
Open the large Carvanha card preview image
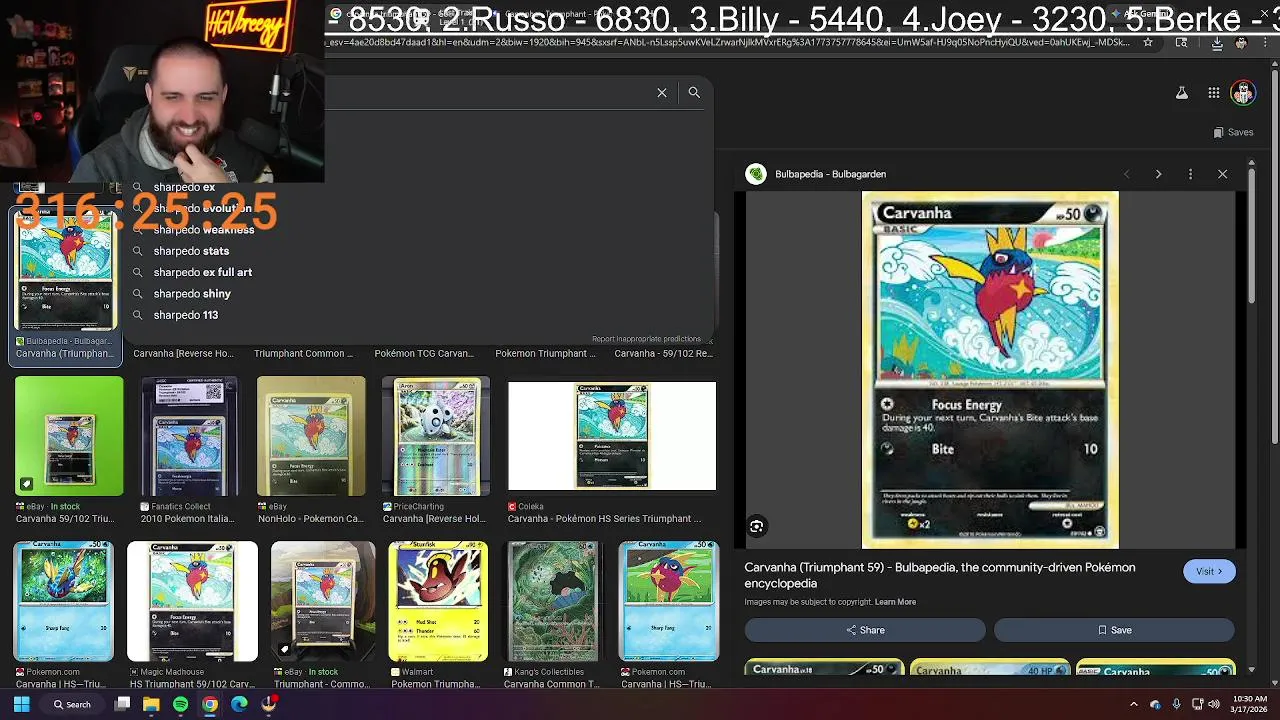point(990,370)
